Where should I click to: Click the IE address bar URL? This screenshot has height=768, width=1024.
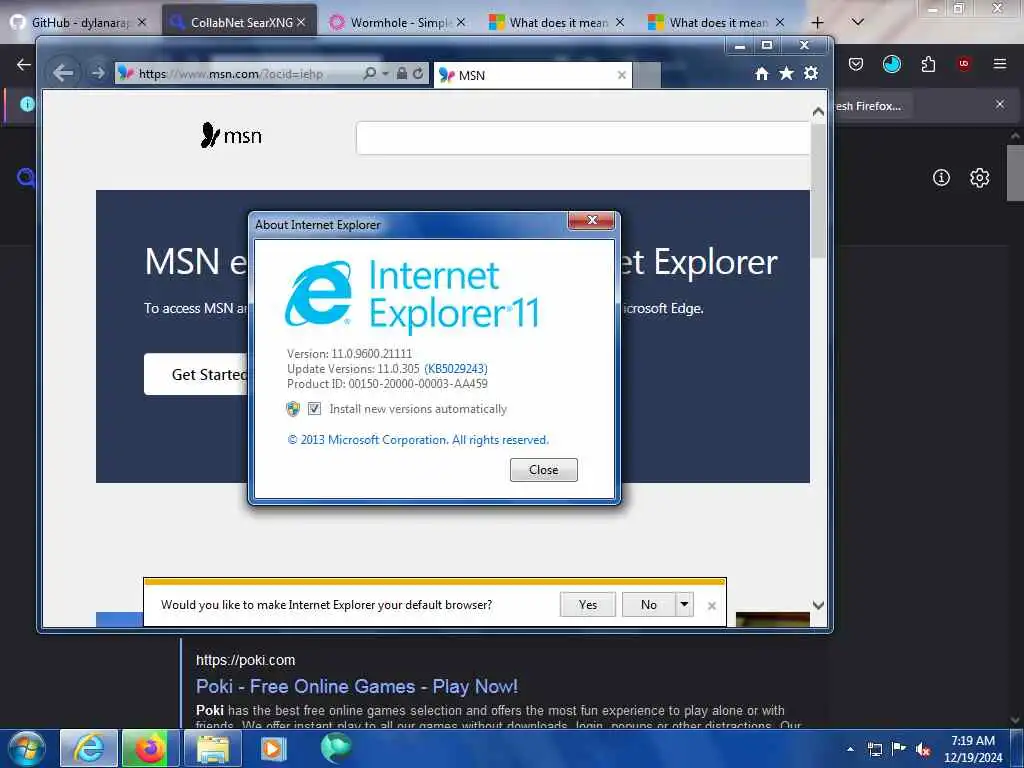pos(231,74)
